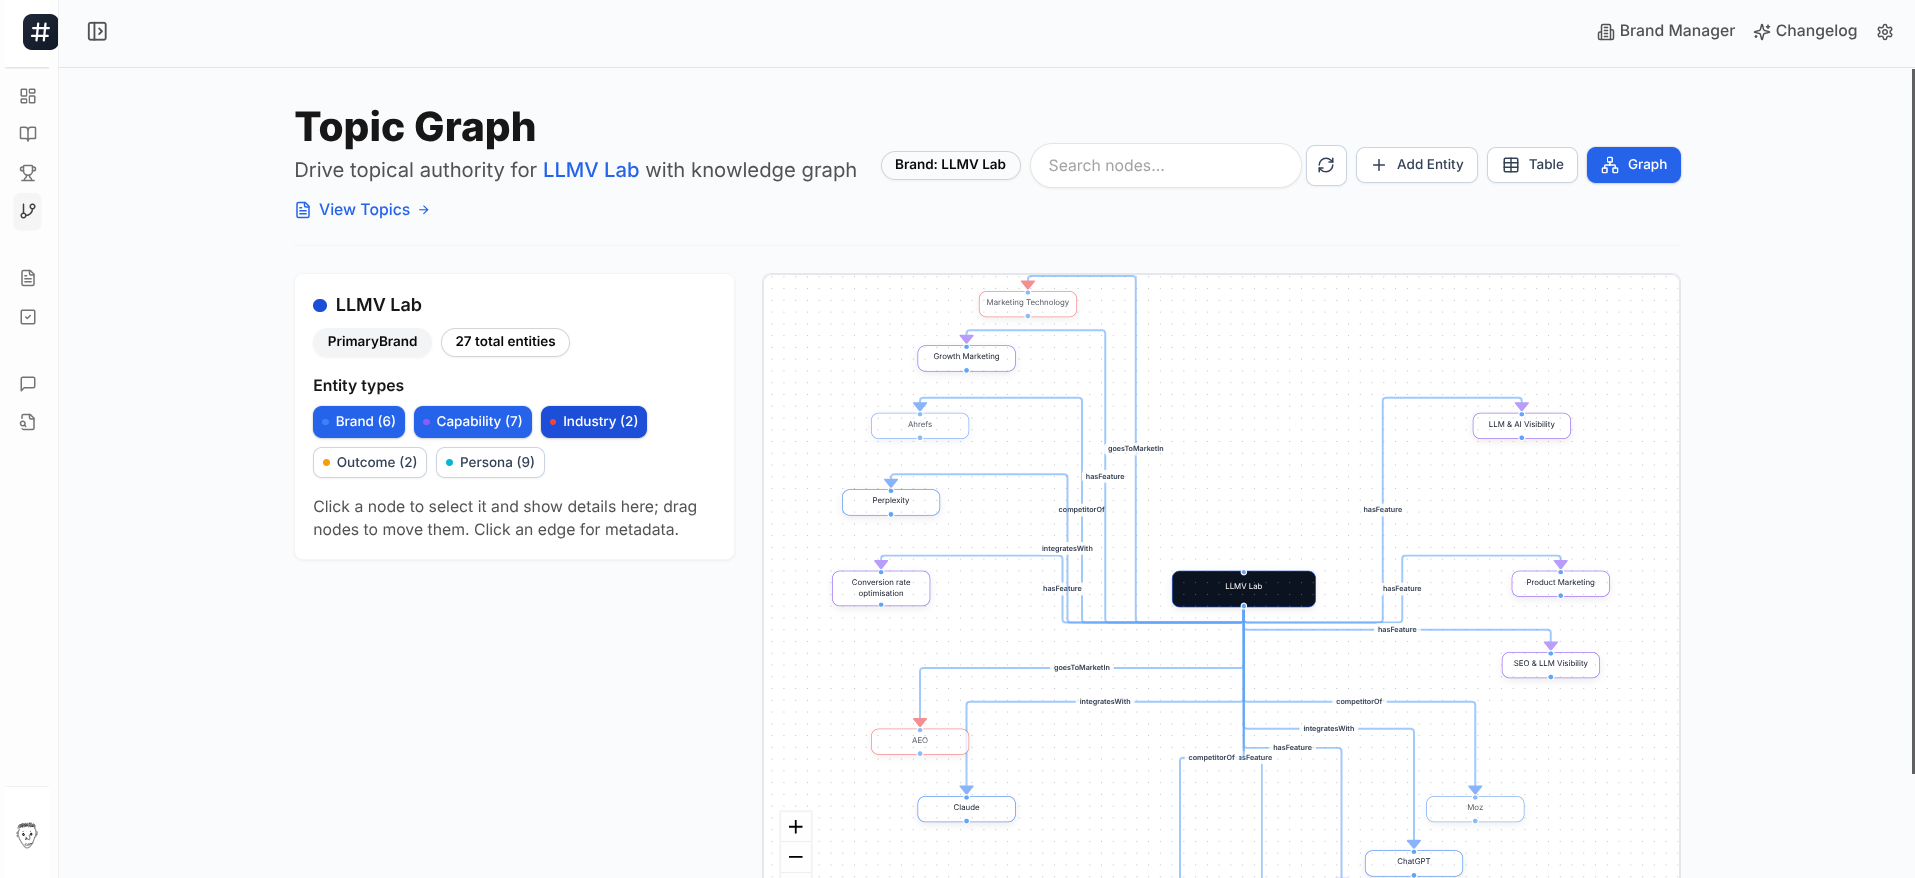Select the Ahrefs node
Viewport: 1915px width, 878px height.
(920, 425)
